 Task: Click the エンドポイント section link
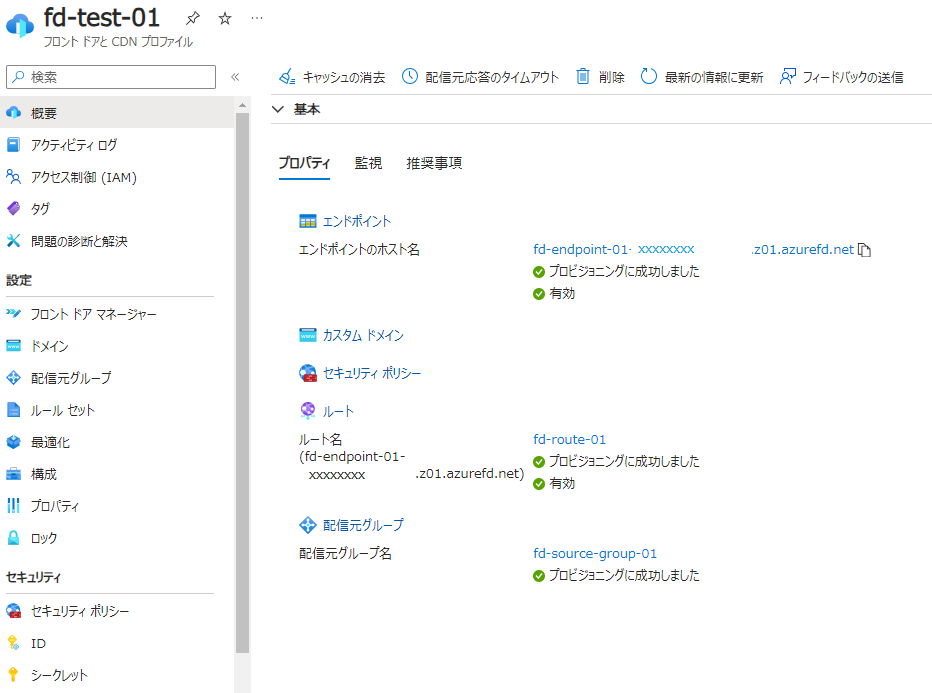click(357, 221)
